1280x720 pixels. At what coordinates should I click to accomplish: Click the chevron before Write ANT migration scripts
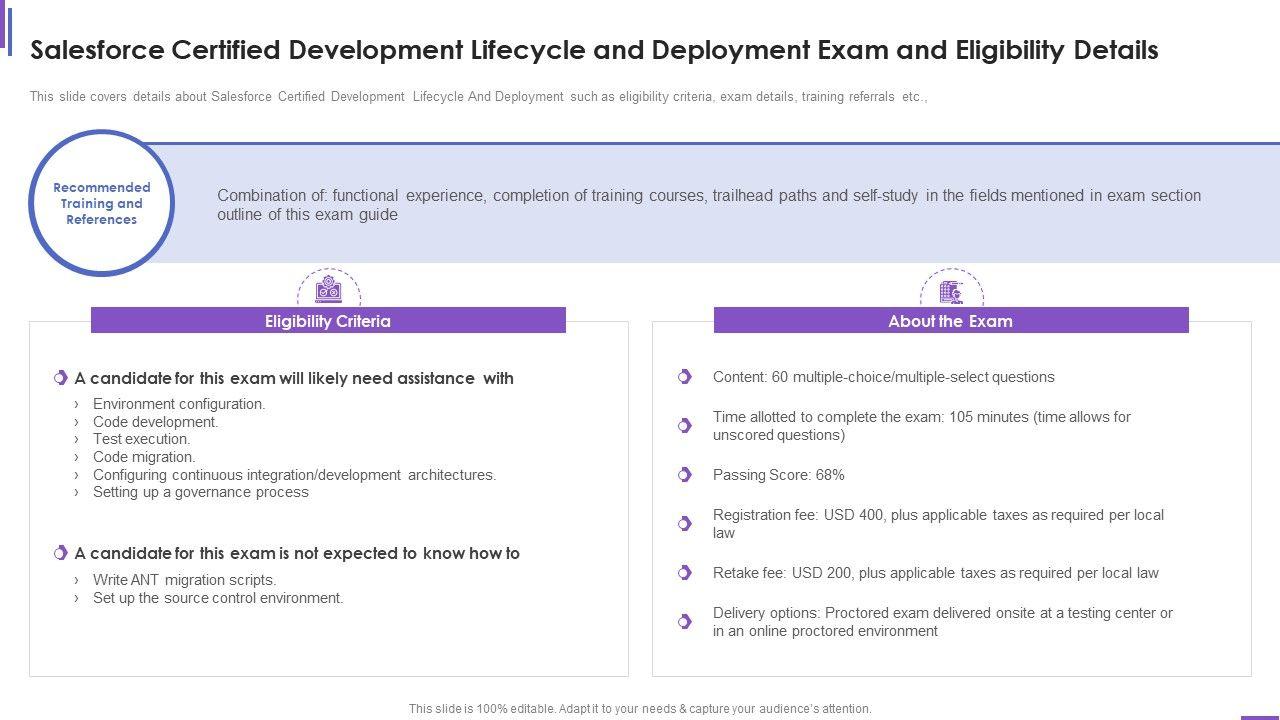(x=76, y=580)
